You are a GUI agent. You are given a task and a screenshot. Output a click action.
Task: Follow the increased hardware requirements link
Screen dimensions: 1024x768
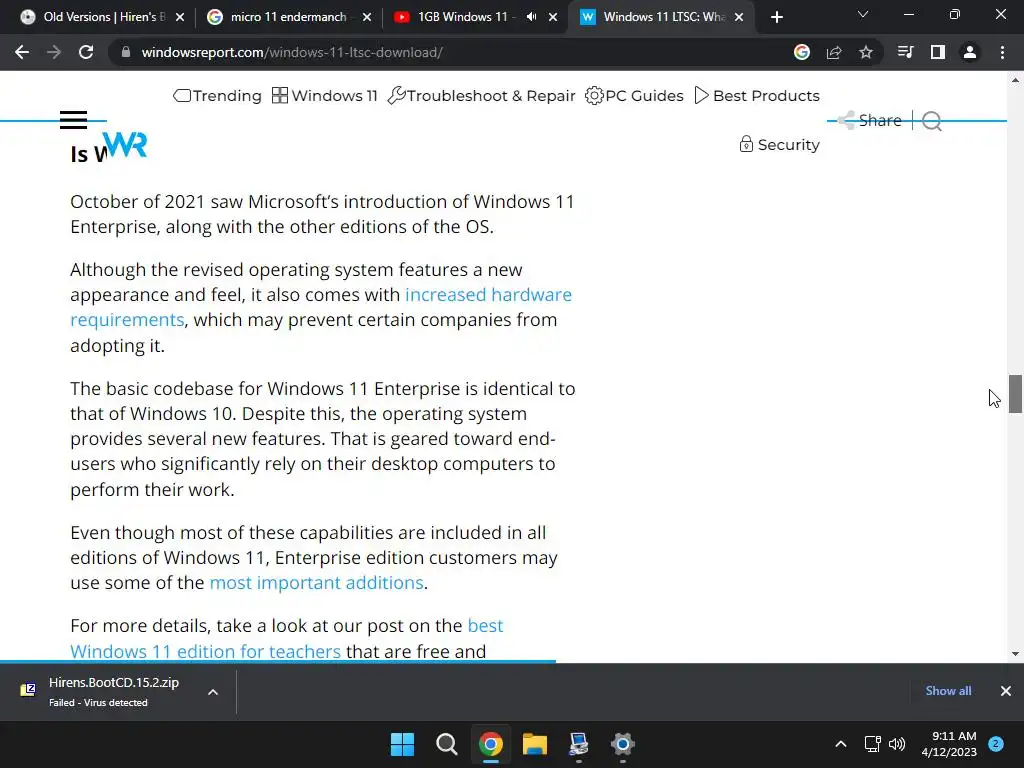(x=321, y=307)
